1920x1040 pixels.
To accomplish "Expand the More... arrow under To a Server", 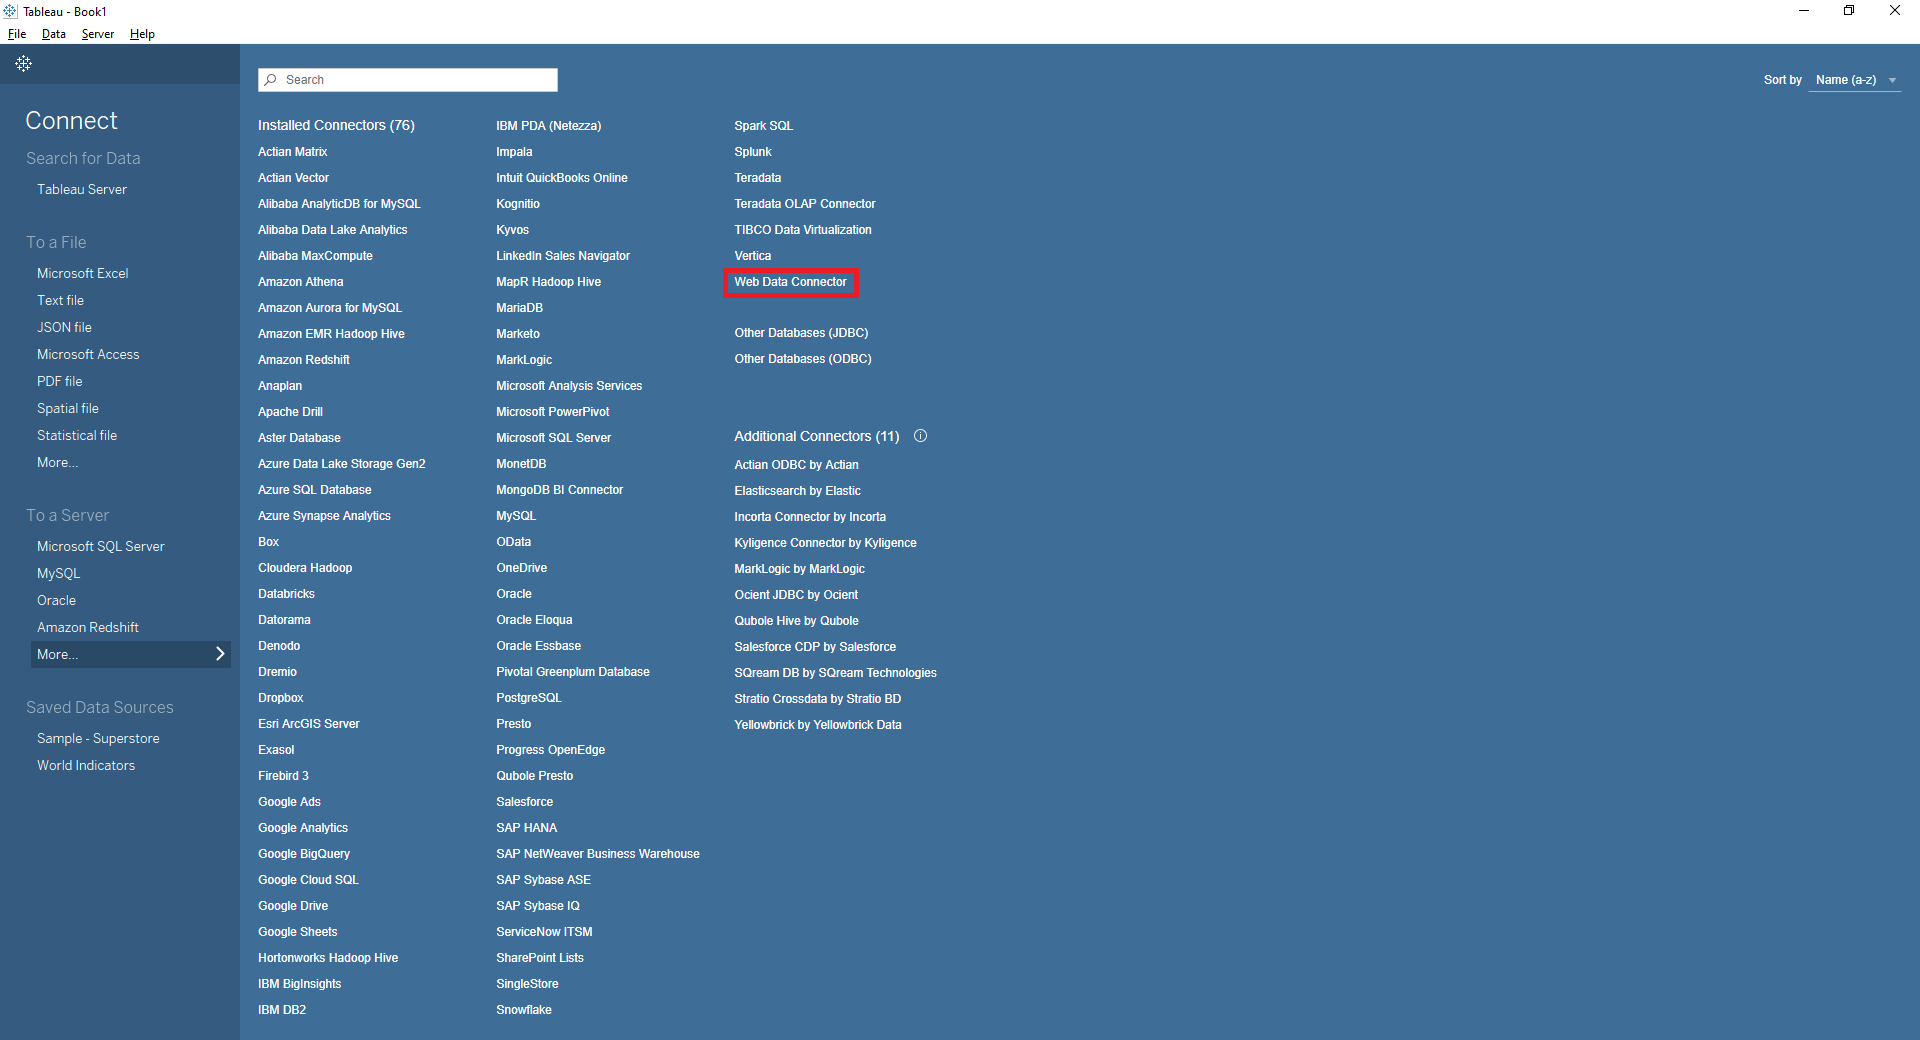I will (220, 654).
